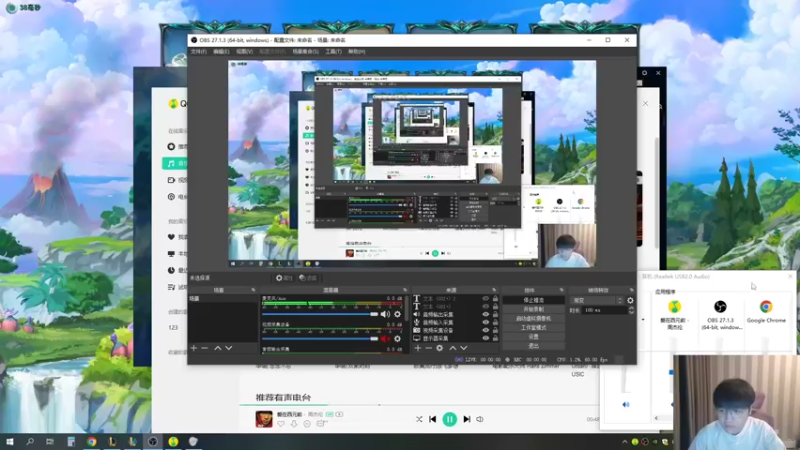800x450 pixels.
Task: Move source down in sources list
Action: pyautogui.click(x=464, y=348)
